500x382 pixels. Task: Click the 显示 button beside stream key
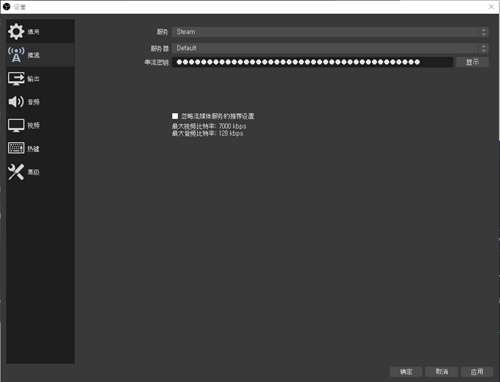click(472, 62)
